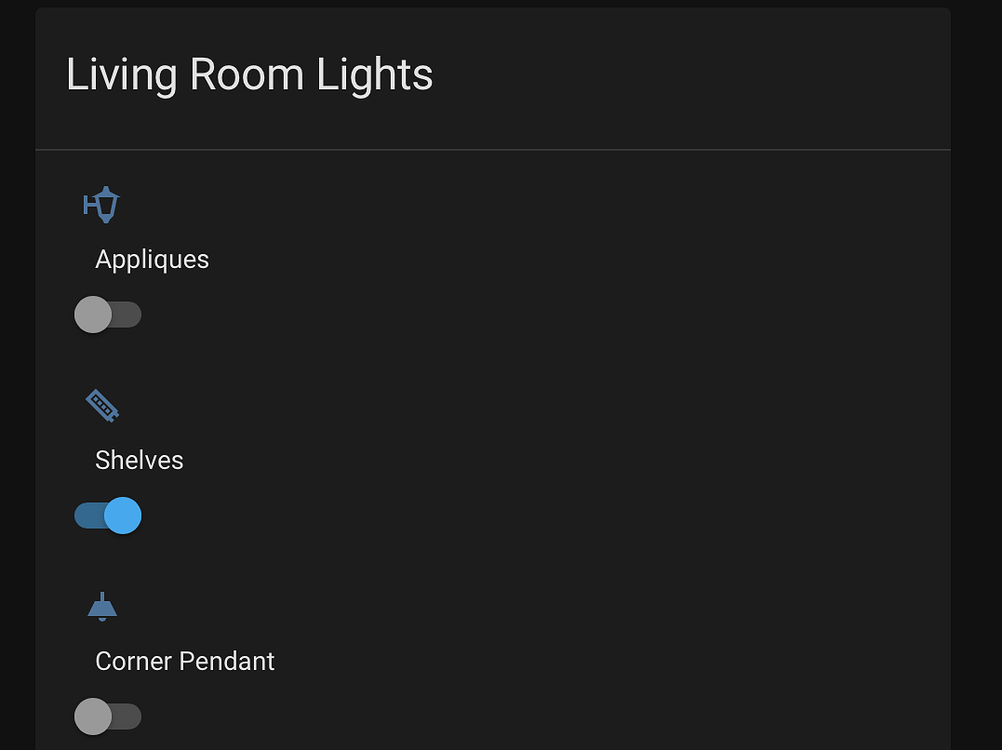Screen dimensions: 1002x750
Task: Turn off the Shelves light toggle
Action: click(108, 516)
